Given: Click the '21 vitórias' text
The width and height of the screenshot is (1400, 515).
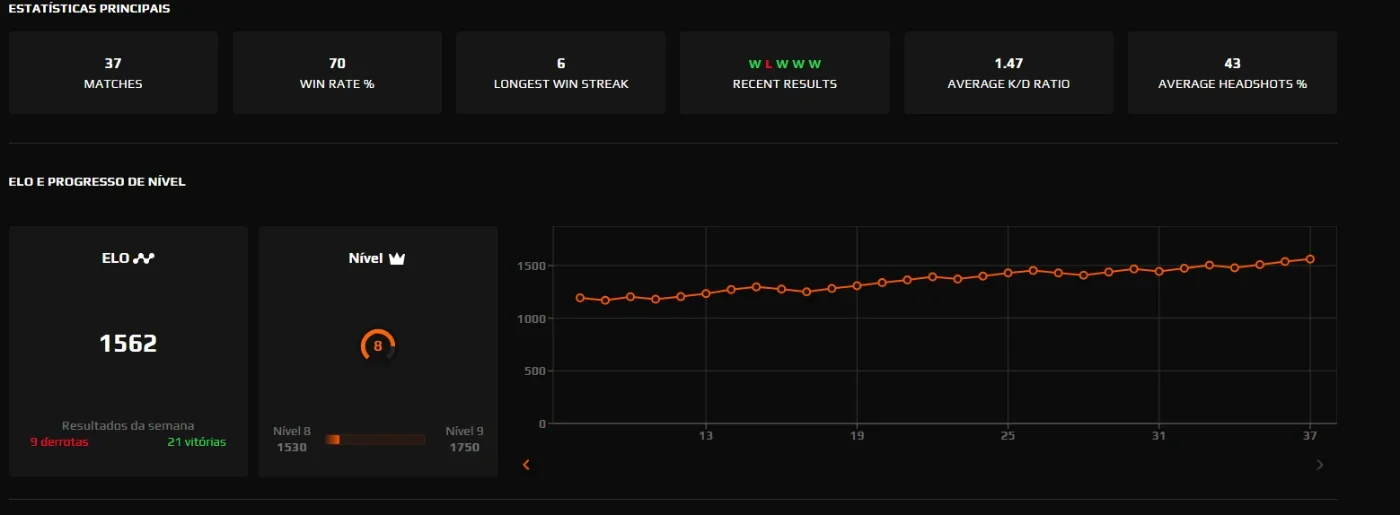Looking at the screenshot, I should pyautogui.click(x=197, y=442).
